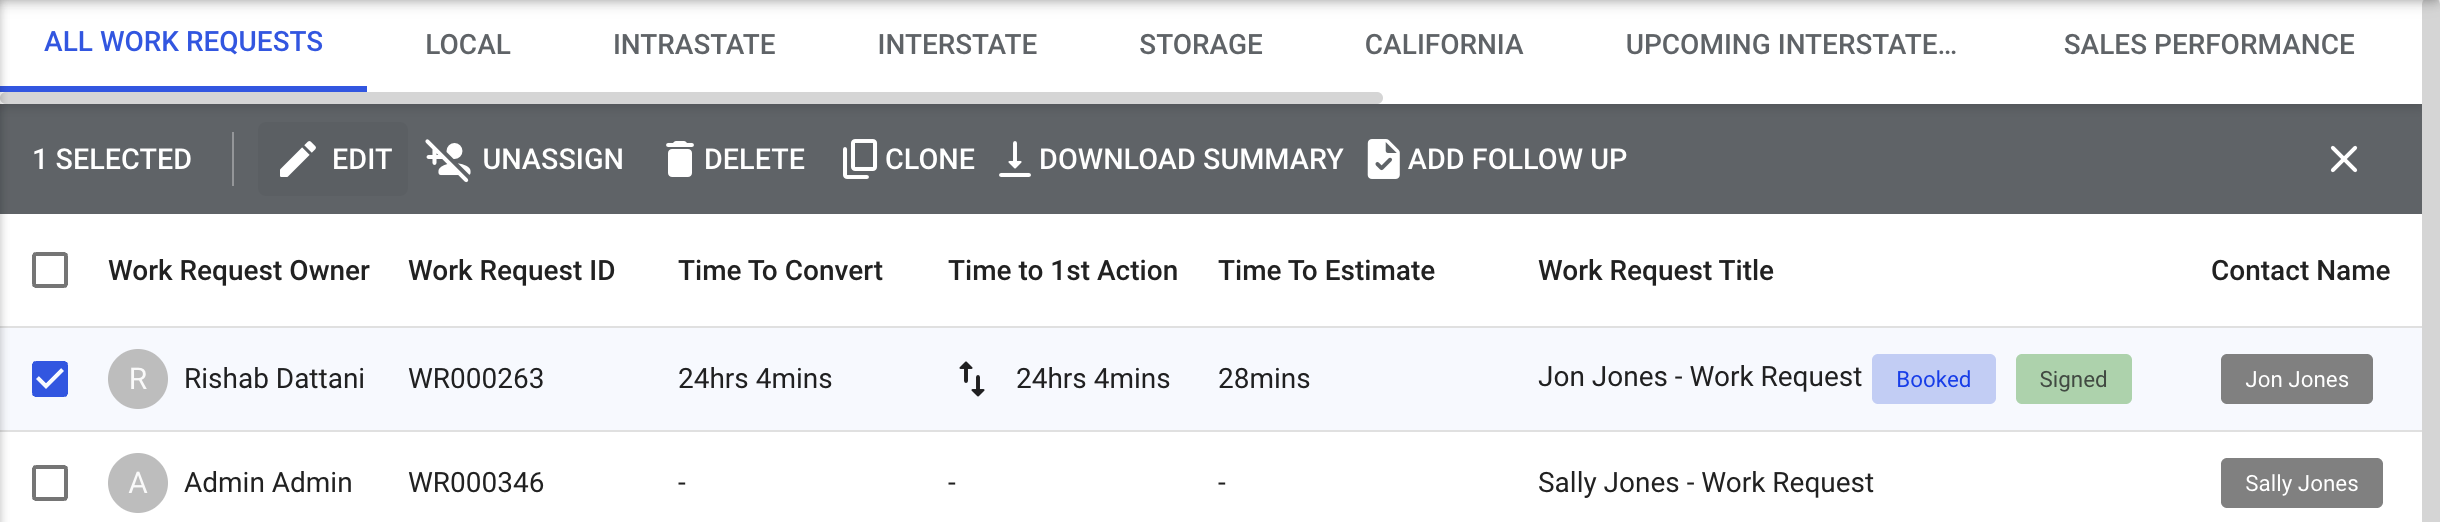Click the blue Booked status badge
Image resolution: width=2440 pixels, height=522 pixels.
pyautogui.click(x=1933, y=379)
